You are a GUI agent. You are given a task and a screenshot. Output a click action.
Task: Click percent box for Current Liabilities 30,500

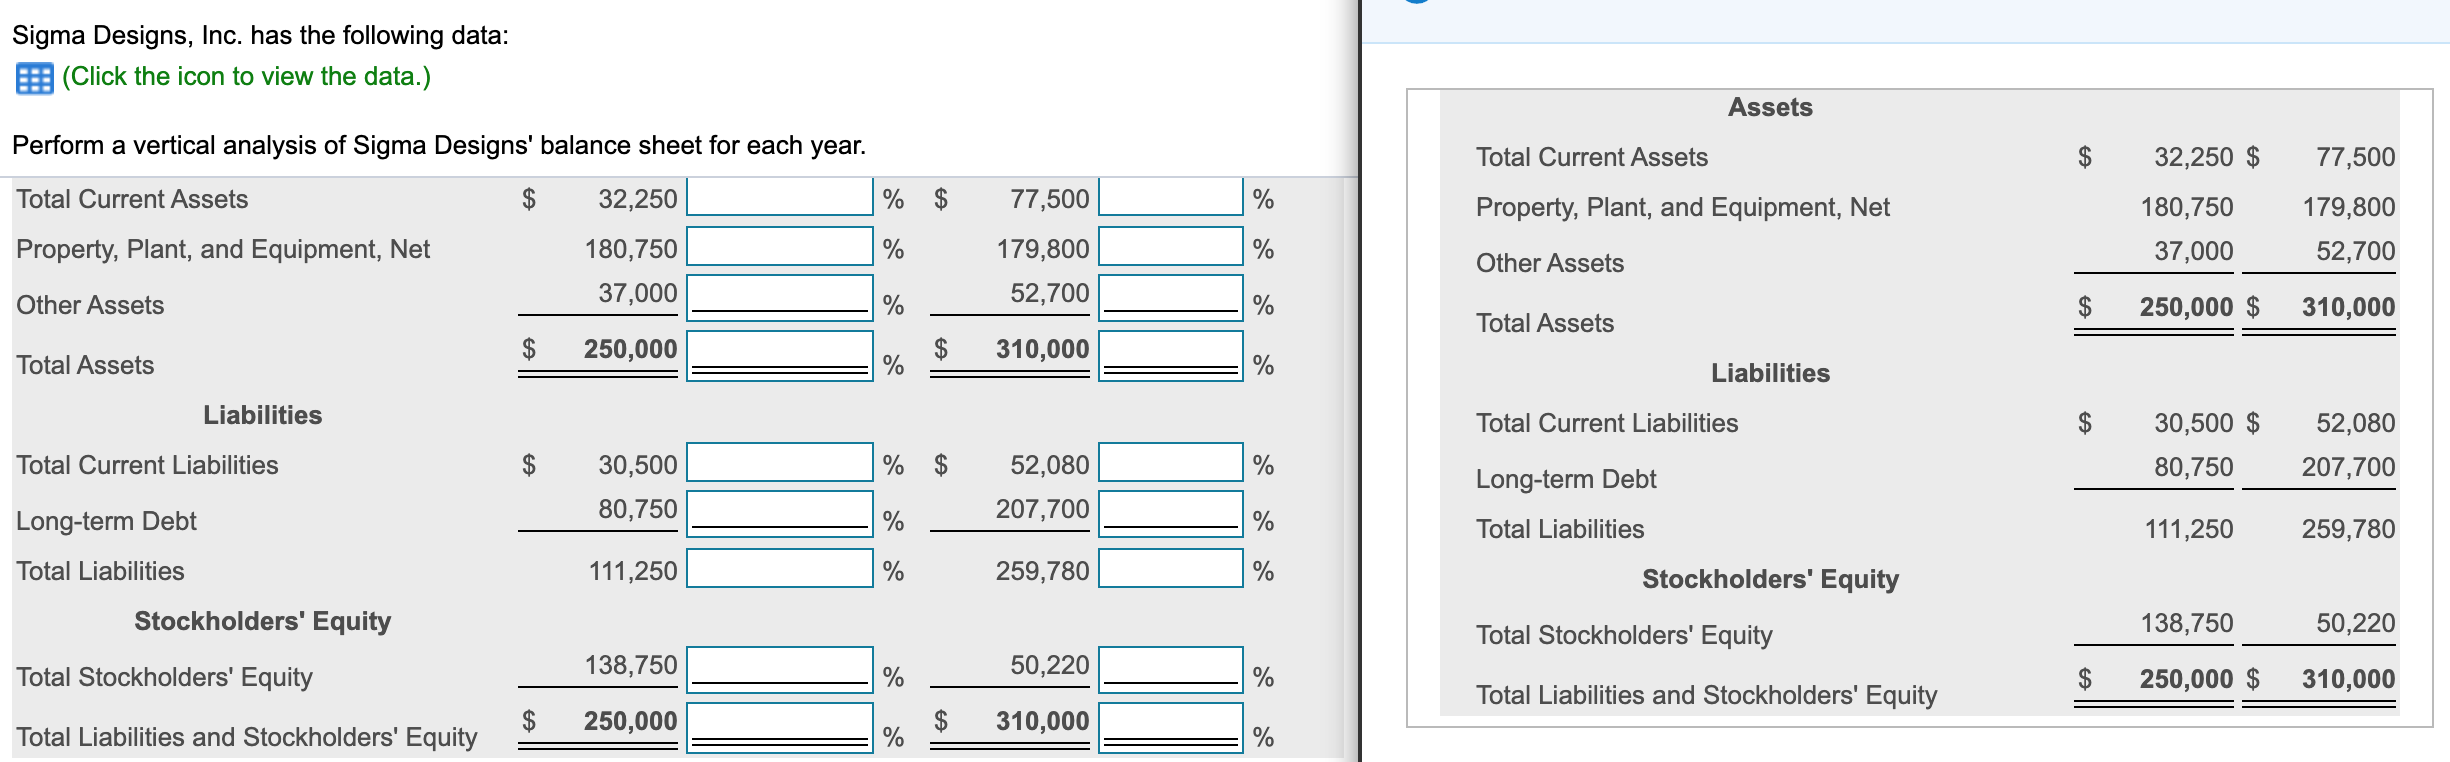780,462
